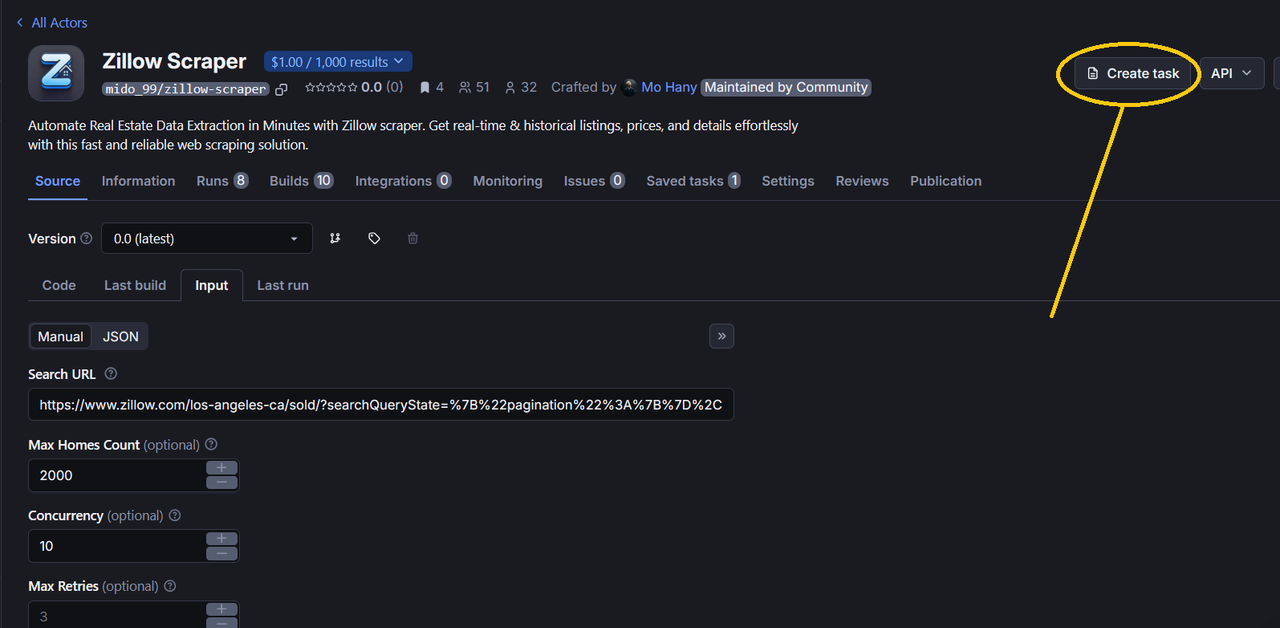Viewport: 1280px width, 628px height.
Task: Click the Create task button
Action: [1133, 73]
